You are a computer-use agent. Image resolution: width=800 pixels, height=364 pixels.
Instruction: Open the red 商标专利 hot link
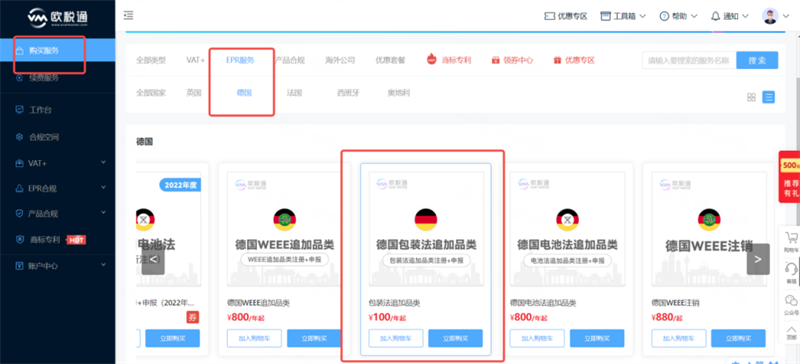tap(449, 60)
